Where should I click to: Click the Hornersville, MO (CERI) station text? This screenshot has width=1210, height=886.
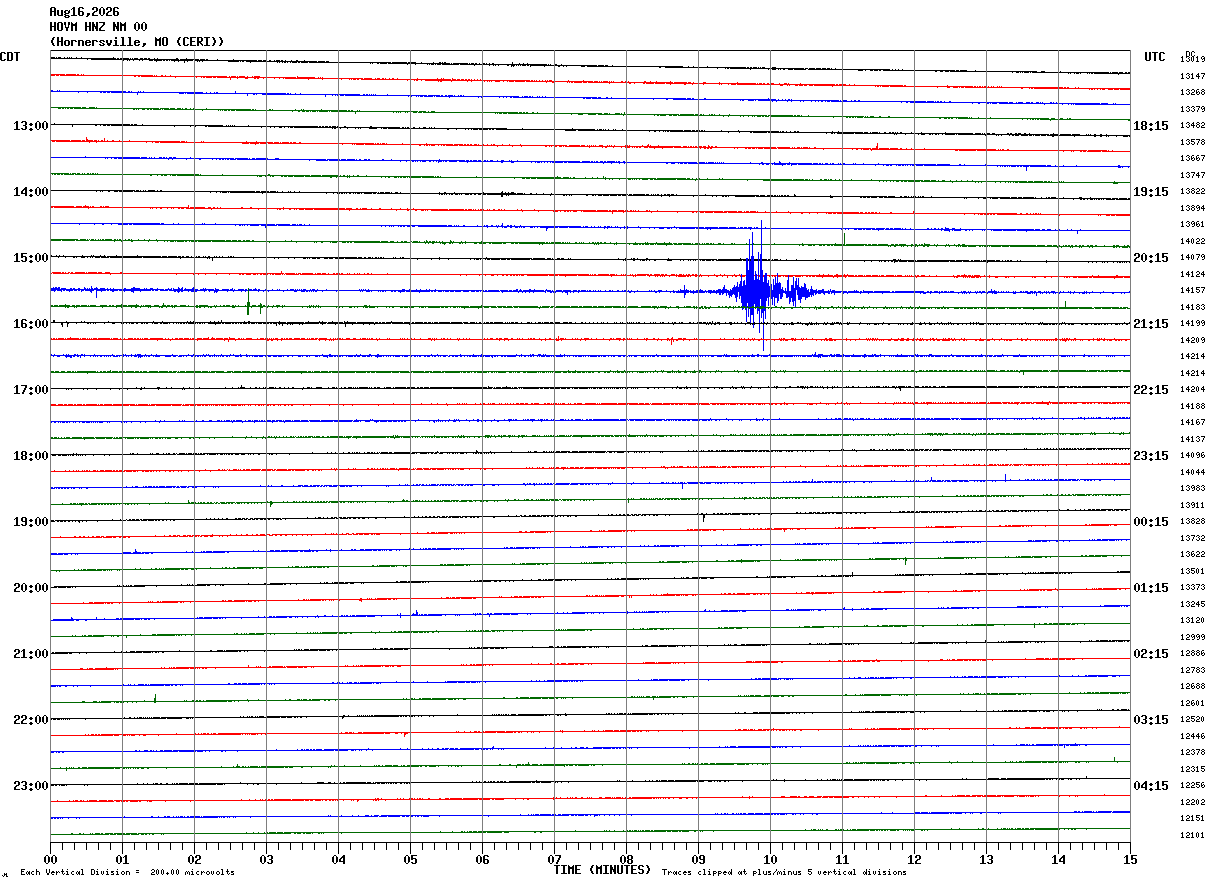[137, 42]
